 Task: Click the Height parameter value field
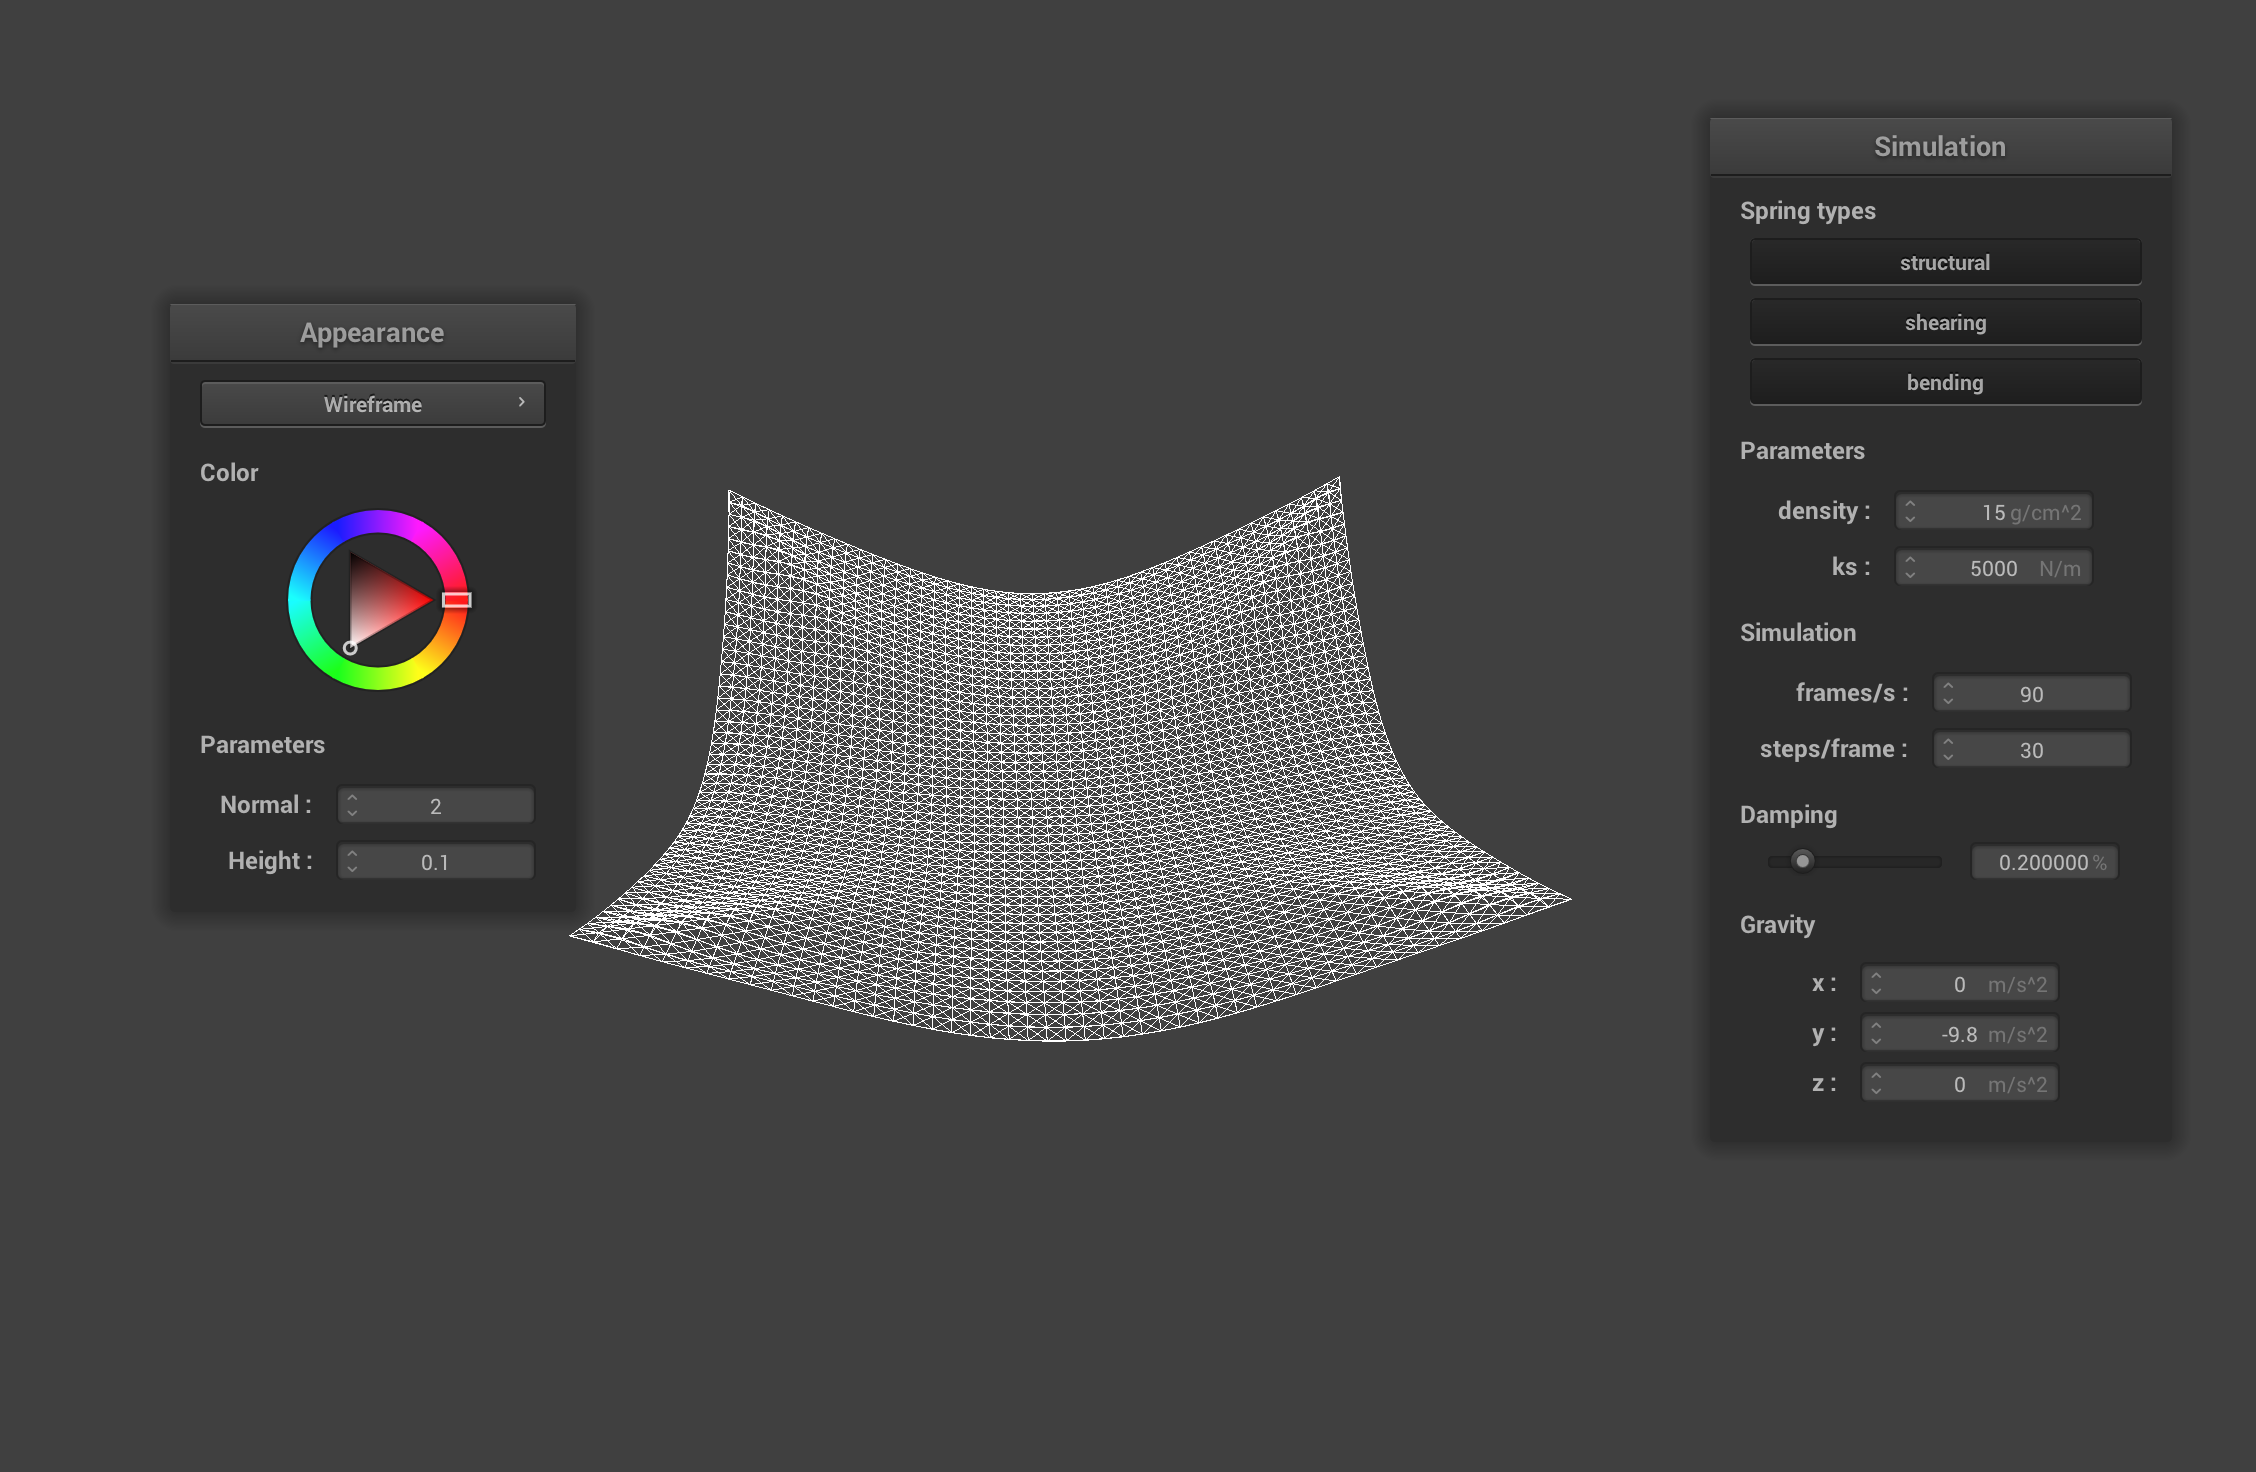coord(436,862)
